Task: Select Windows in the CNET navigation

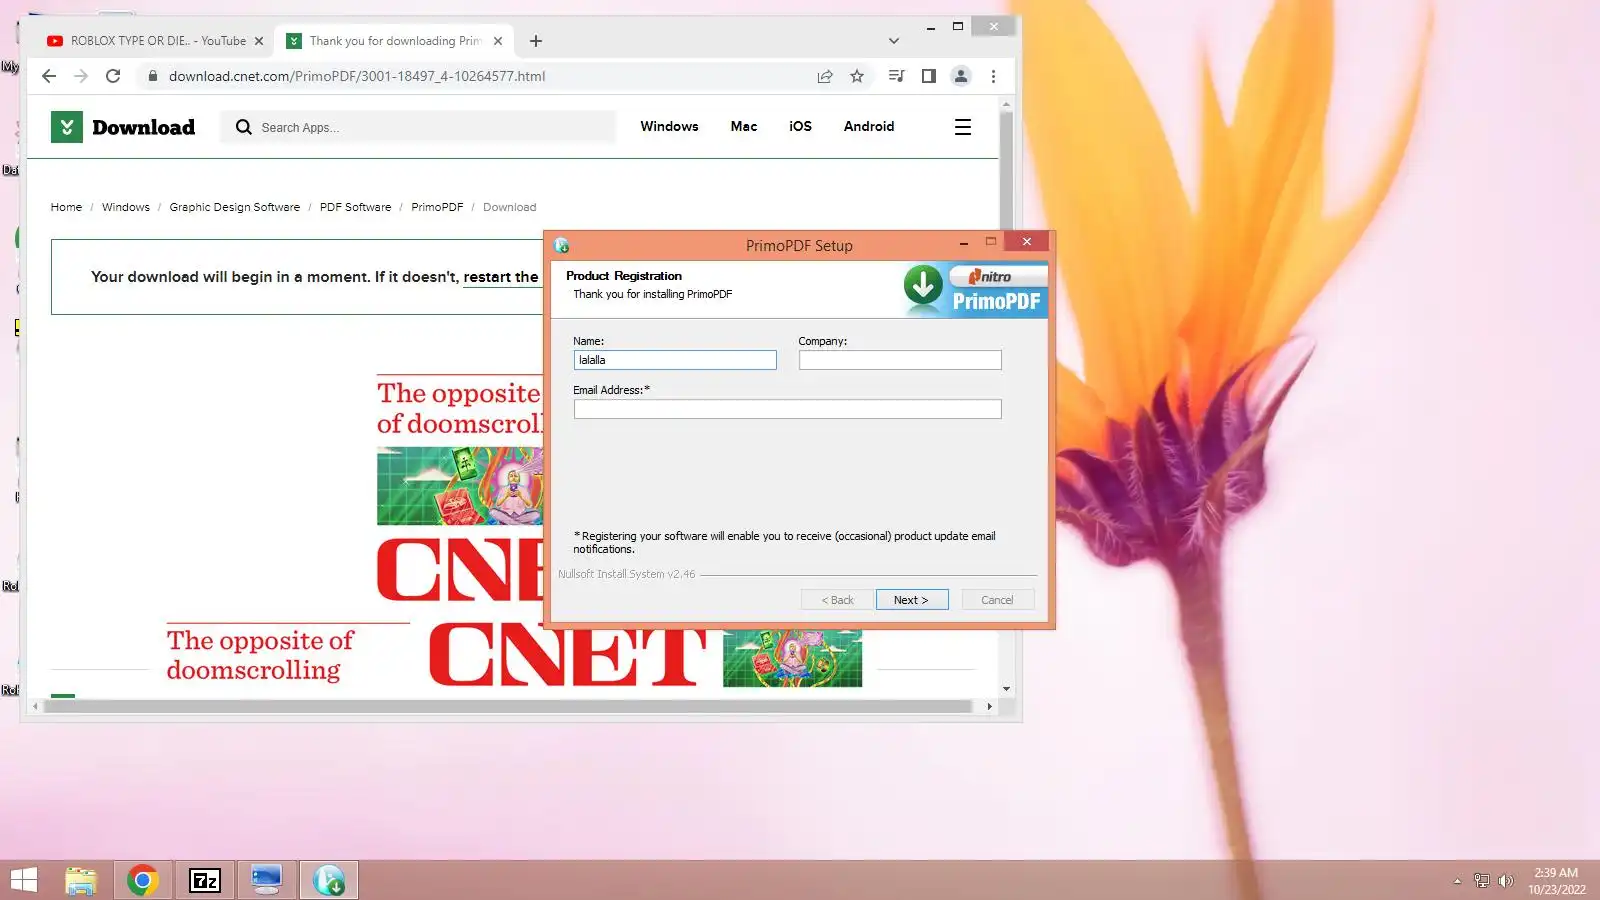Action: click(x=669, y=127)
